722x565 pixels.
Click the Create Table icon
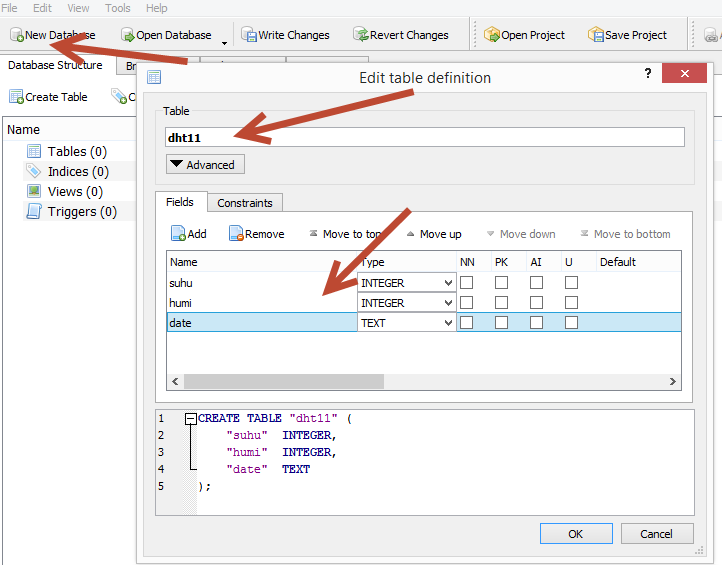coord(16,97)
